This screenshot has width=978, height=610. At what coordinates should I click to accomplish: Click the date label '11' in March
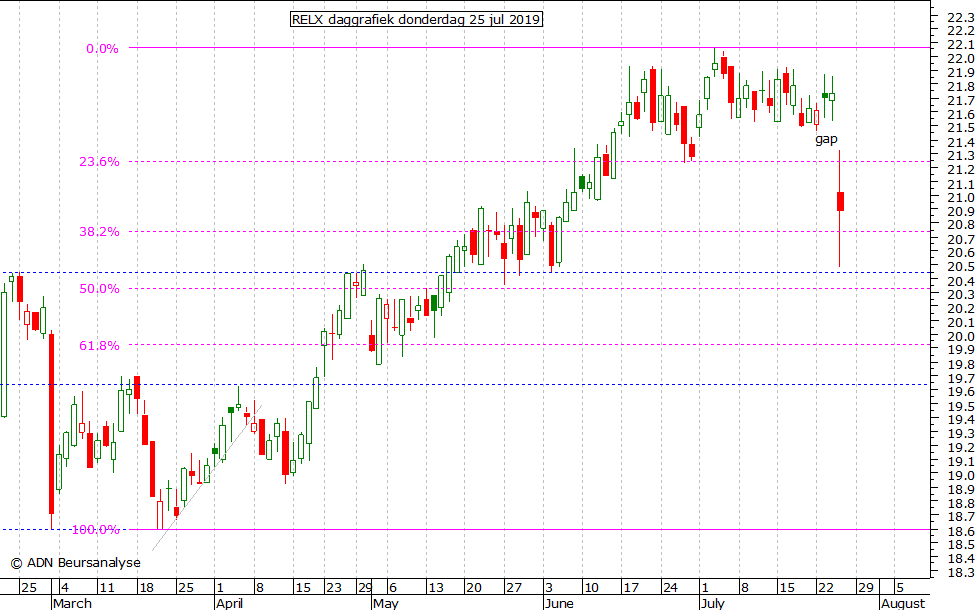click(x=107, y=588)
